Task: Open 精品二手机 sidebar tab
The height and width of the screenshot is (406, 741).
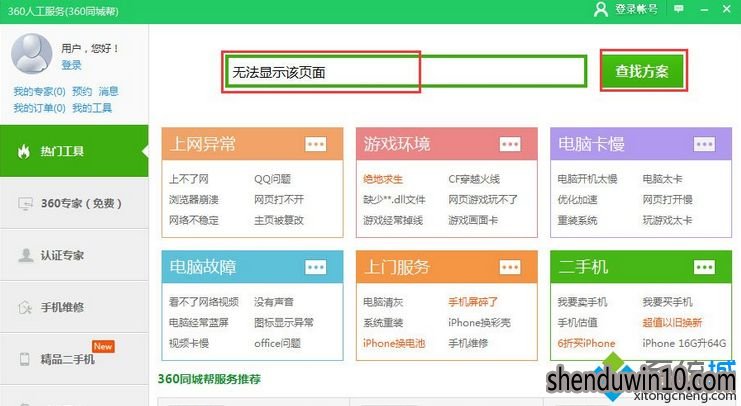Action: pos(74,359)
